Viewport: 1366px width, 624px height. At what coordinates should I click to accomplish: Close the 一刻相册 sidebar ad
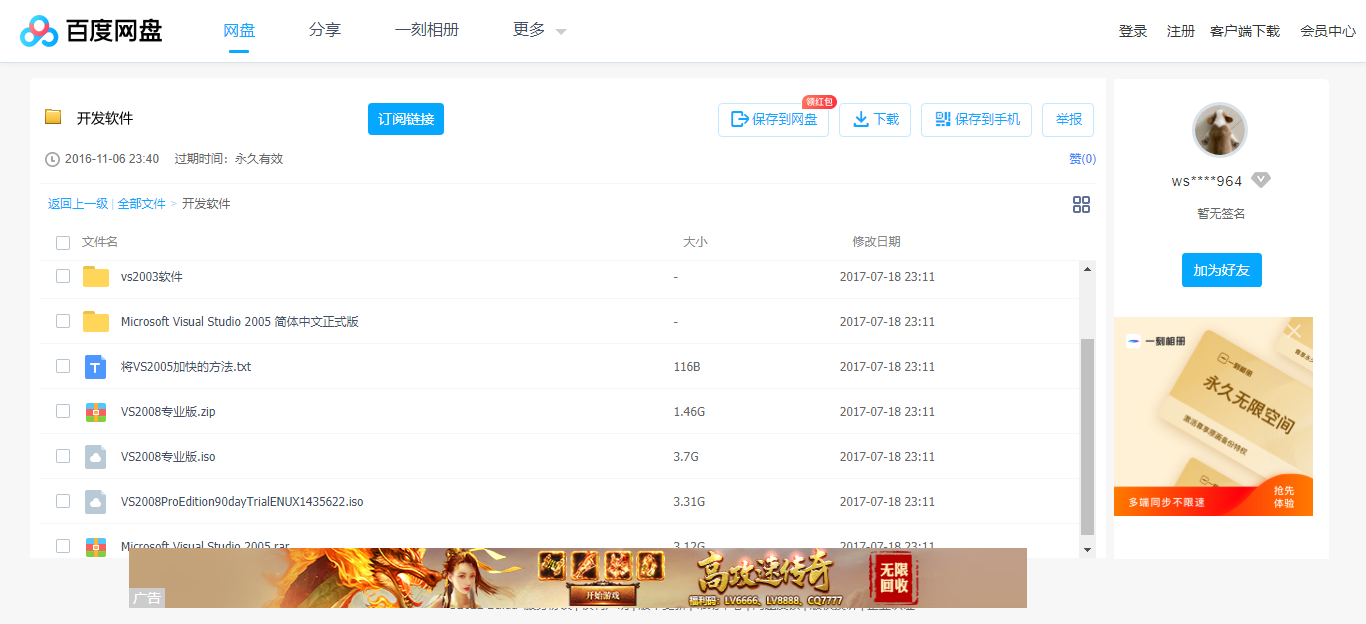coord(1293,330)
